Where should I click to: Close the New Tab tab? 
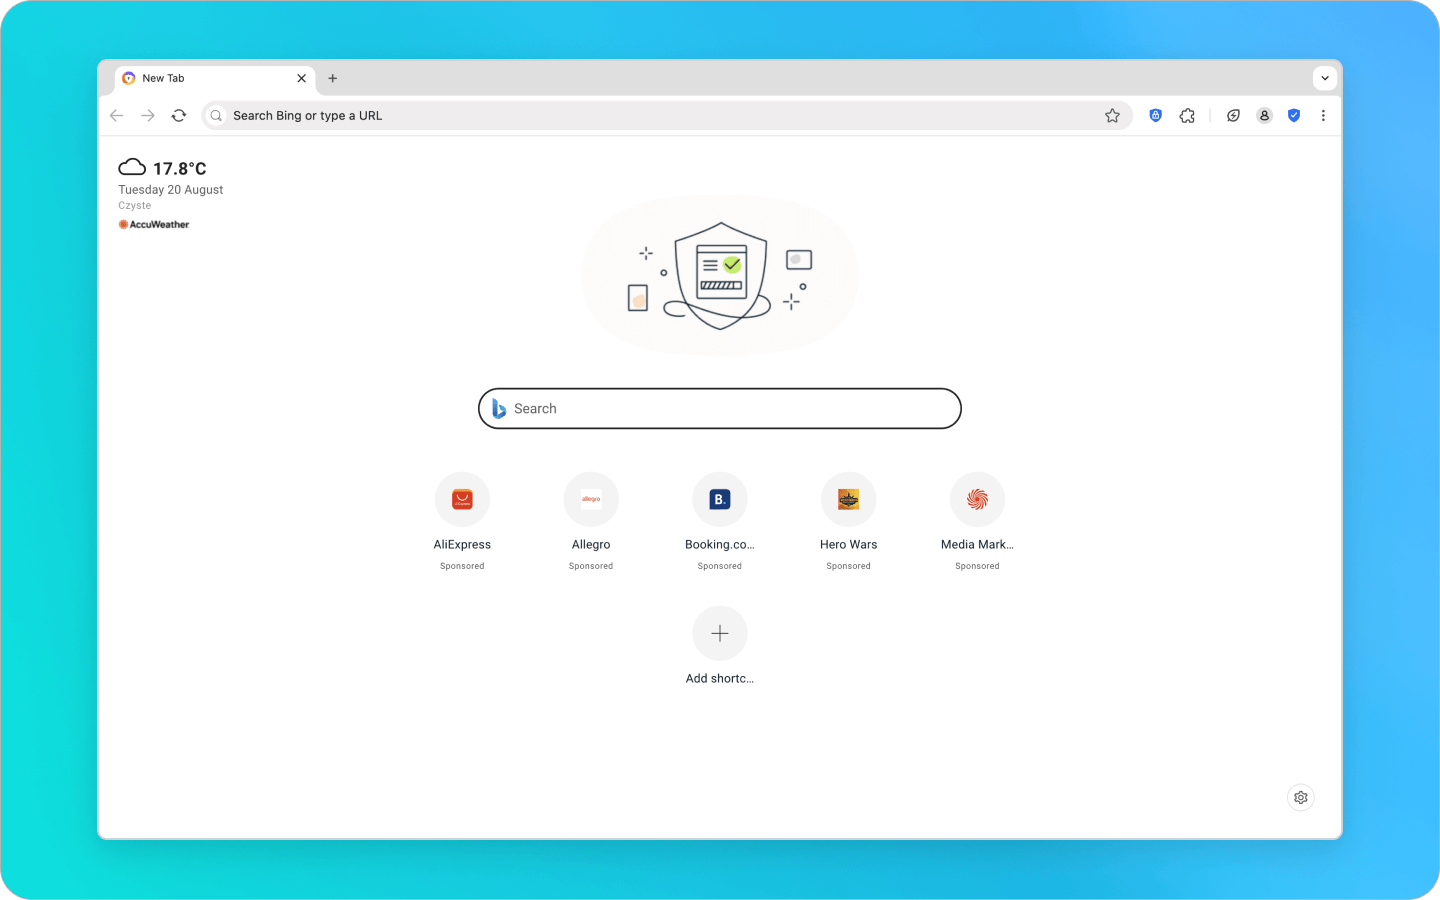[301, 78]
